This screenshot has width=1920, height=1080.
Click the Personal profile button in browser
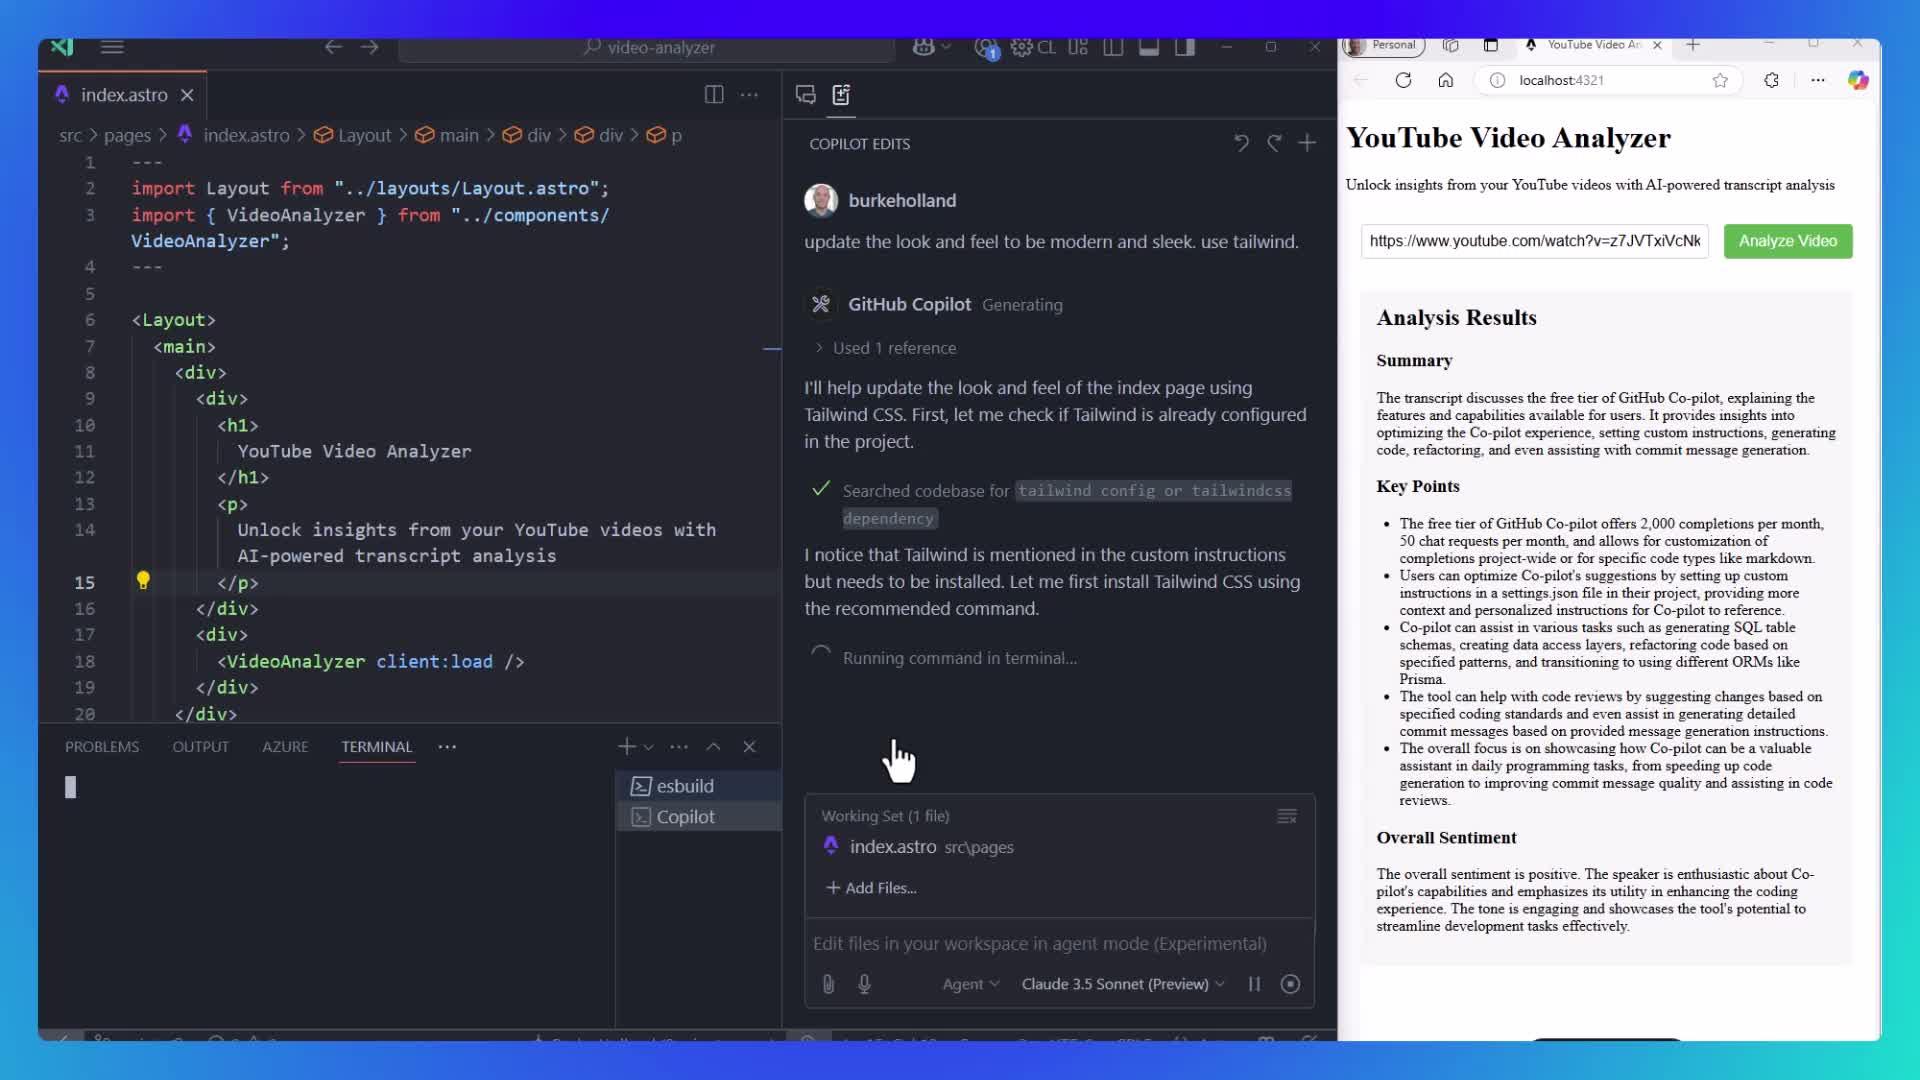pos(1384,45)
